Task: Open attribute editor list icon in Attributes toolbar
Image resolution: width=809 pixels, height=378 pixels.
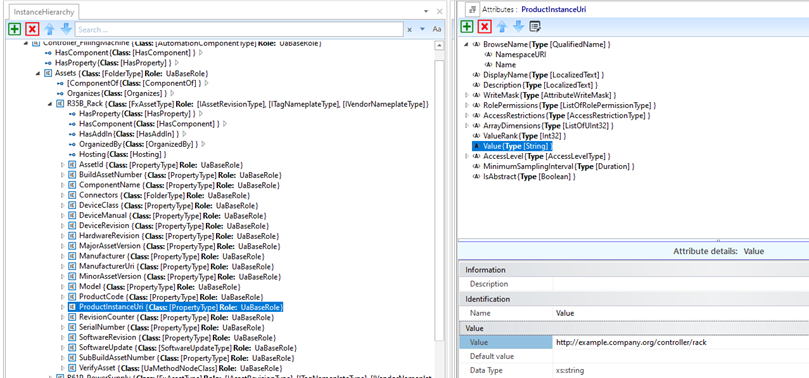Action: coord(535,26)
